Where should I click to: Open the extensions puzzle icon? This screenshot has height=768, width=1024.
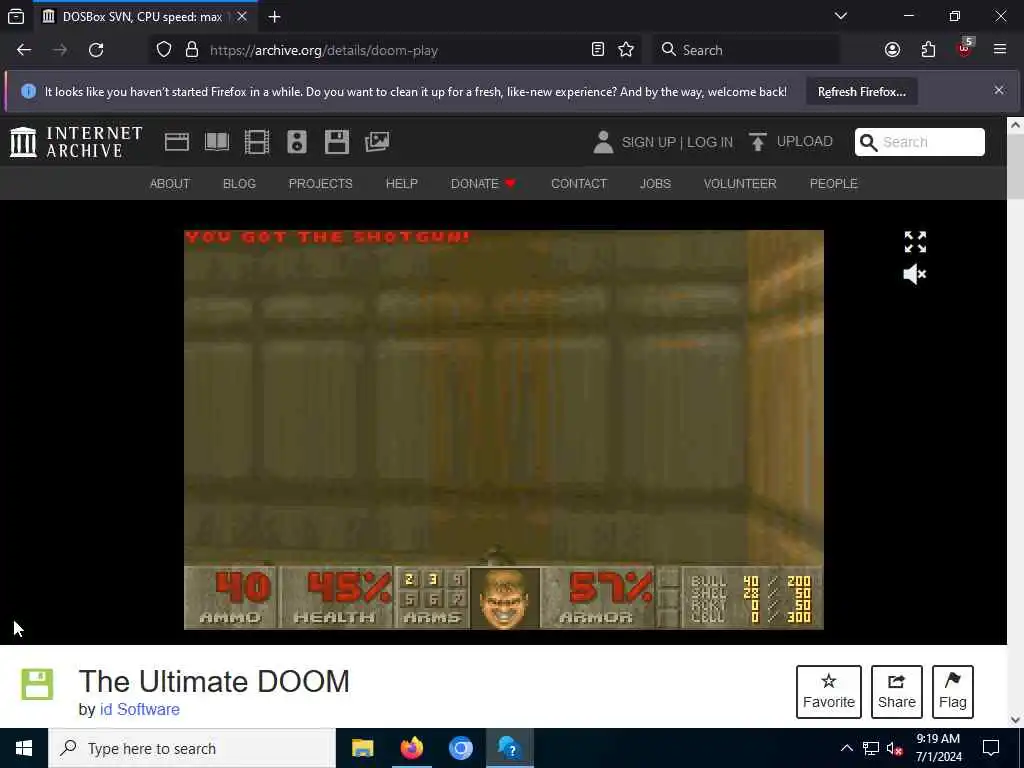coord(928,50)
